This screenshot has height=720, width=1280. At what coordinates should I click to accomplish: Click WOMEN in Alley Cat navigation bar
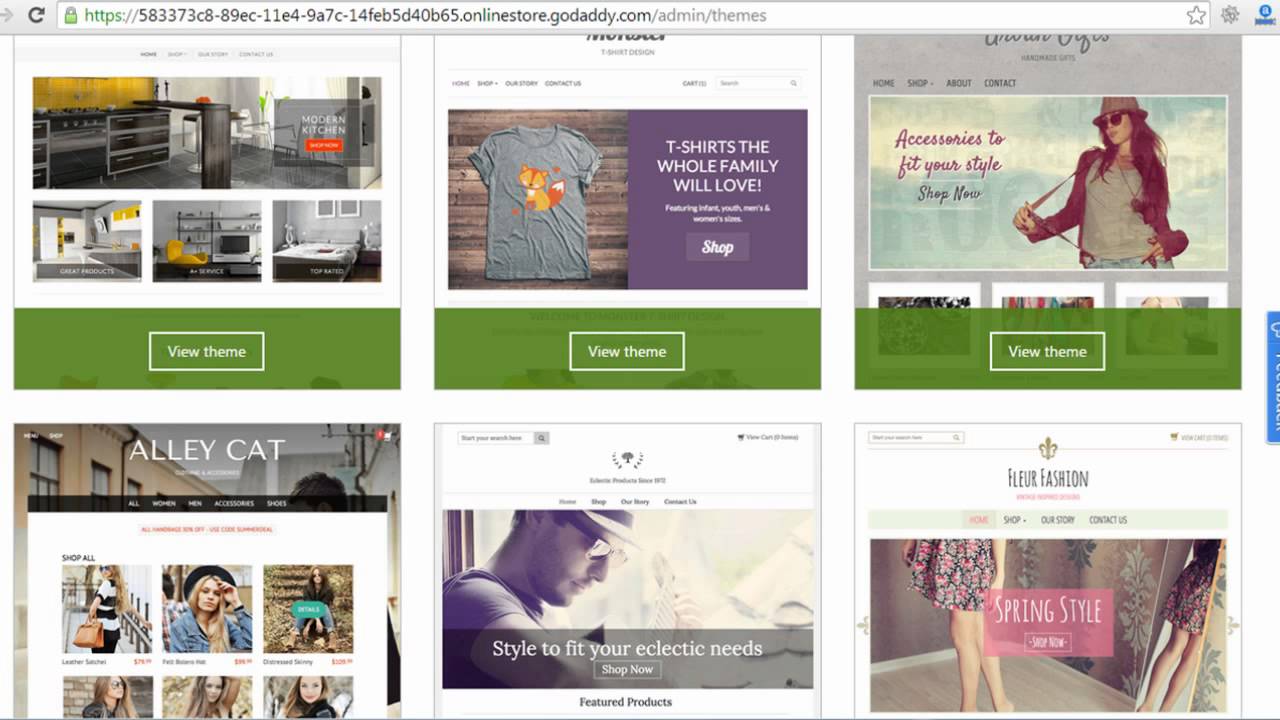coord(164,503)
